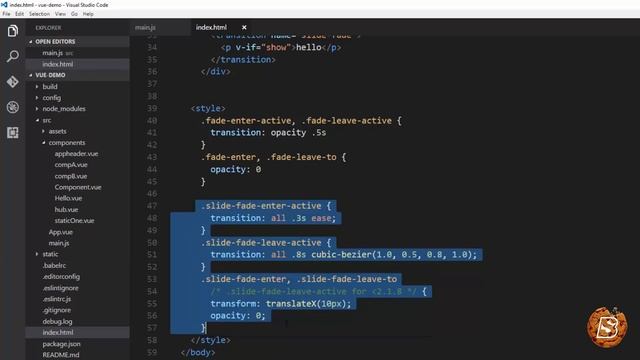
Task: Click the opening style tag on line 39
Action: coord(208,108)
